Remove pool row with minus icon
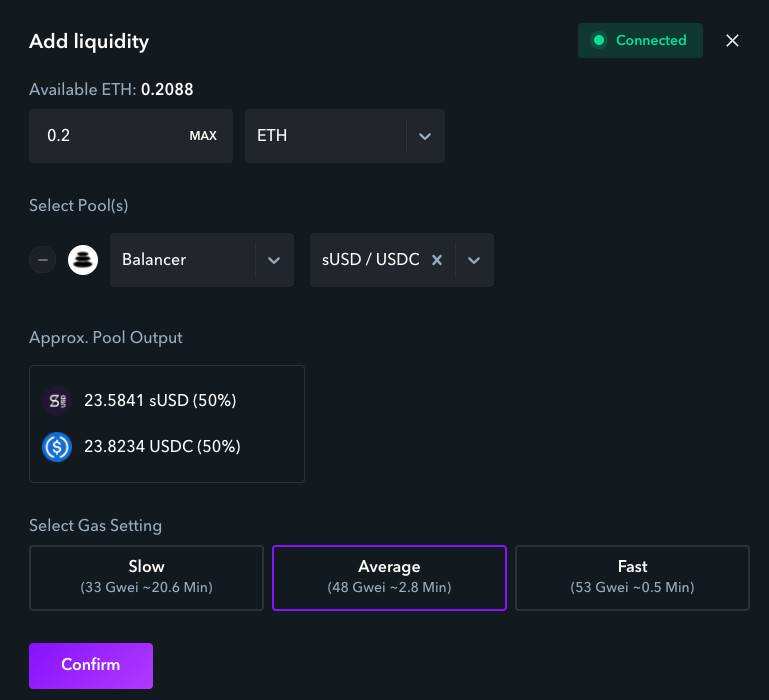This screenshot has height=700, width=769. pyautogui.click(x=43, y=260)
